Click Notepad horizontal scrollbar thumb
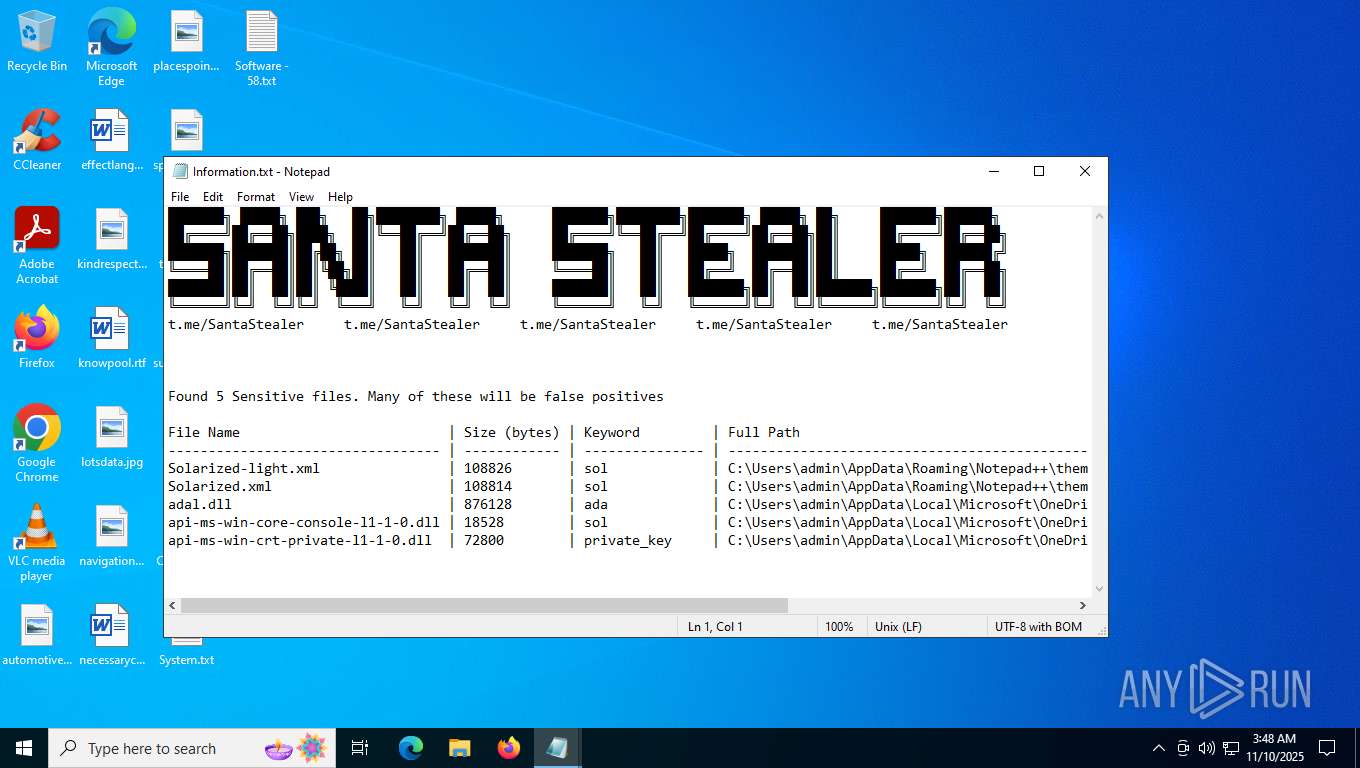The image size is (1360, 768). coord(484,605)
